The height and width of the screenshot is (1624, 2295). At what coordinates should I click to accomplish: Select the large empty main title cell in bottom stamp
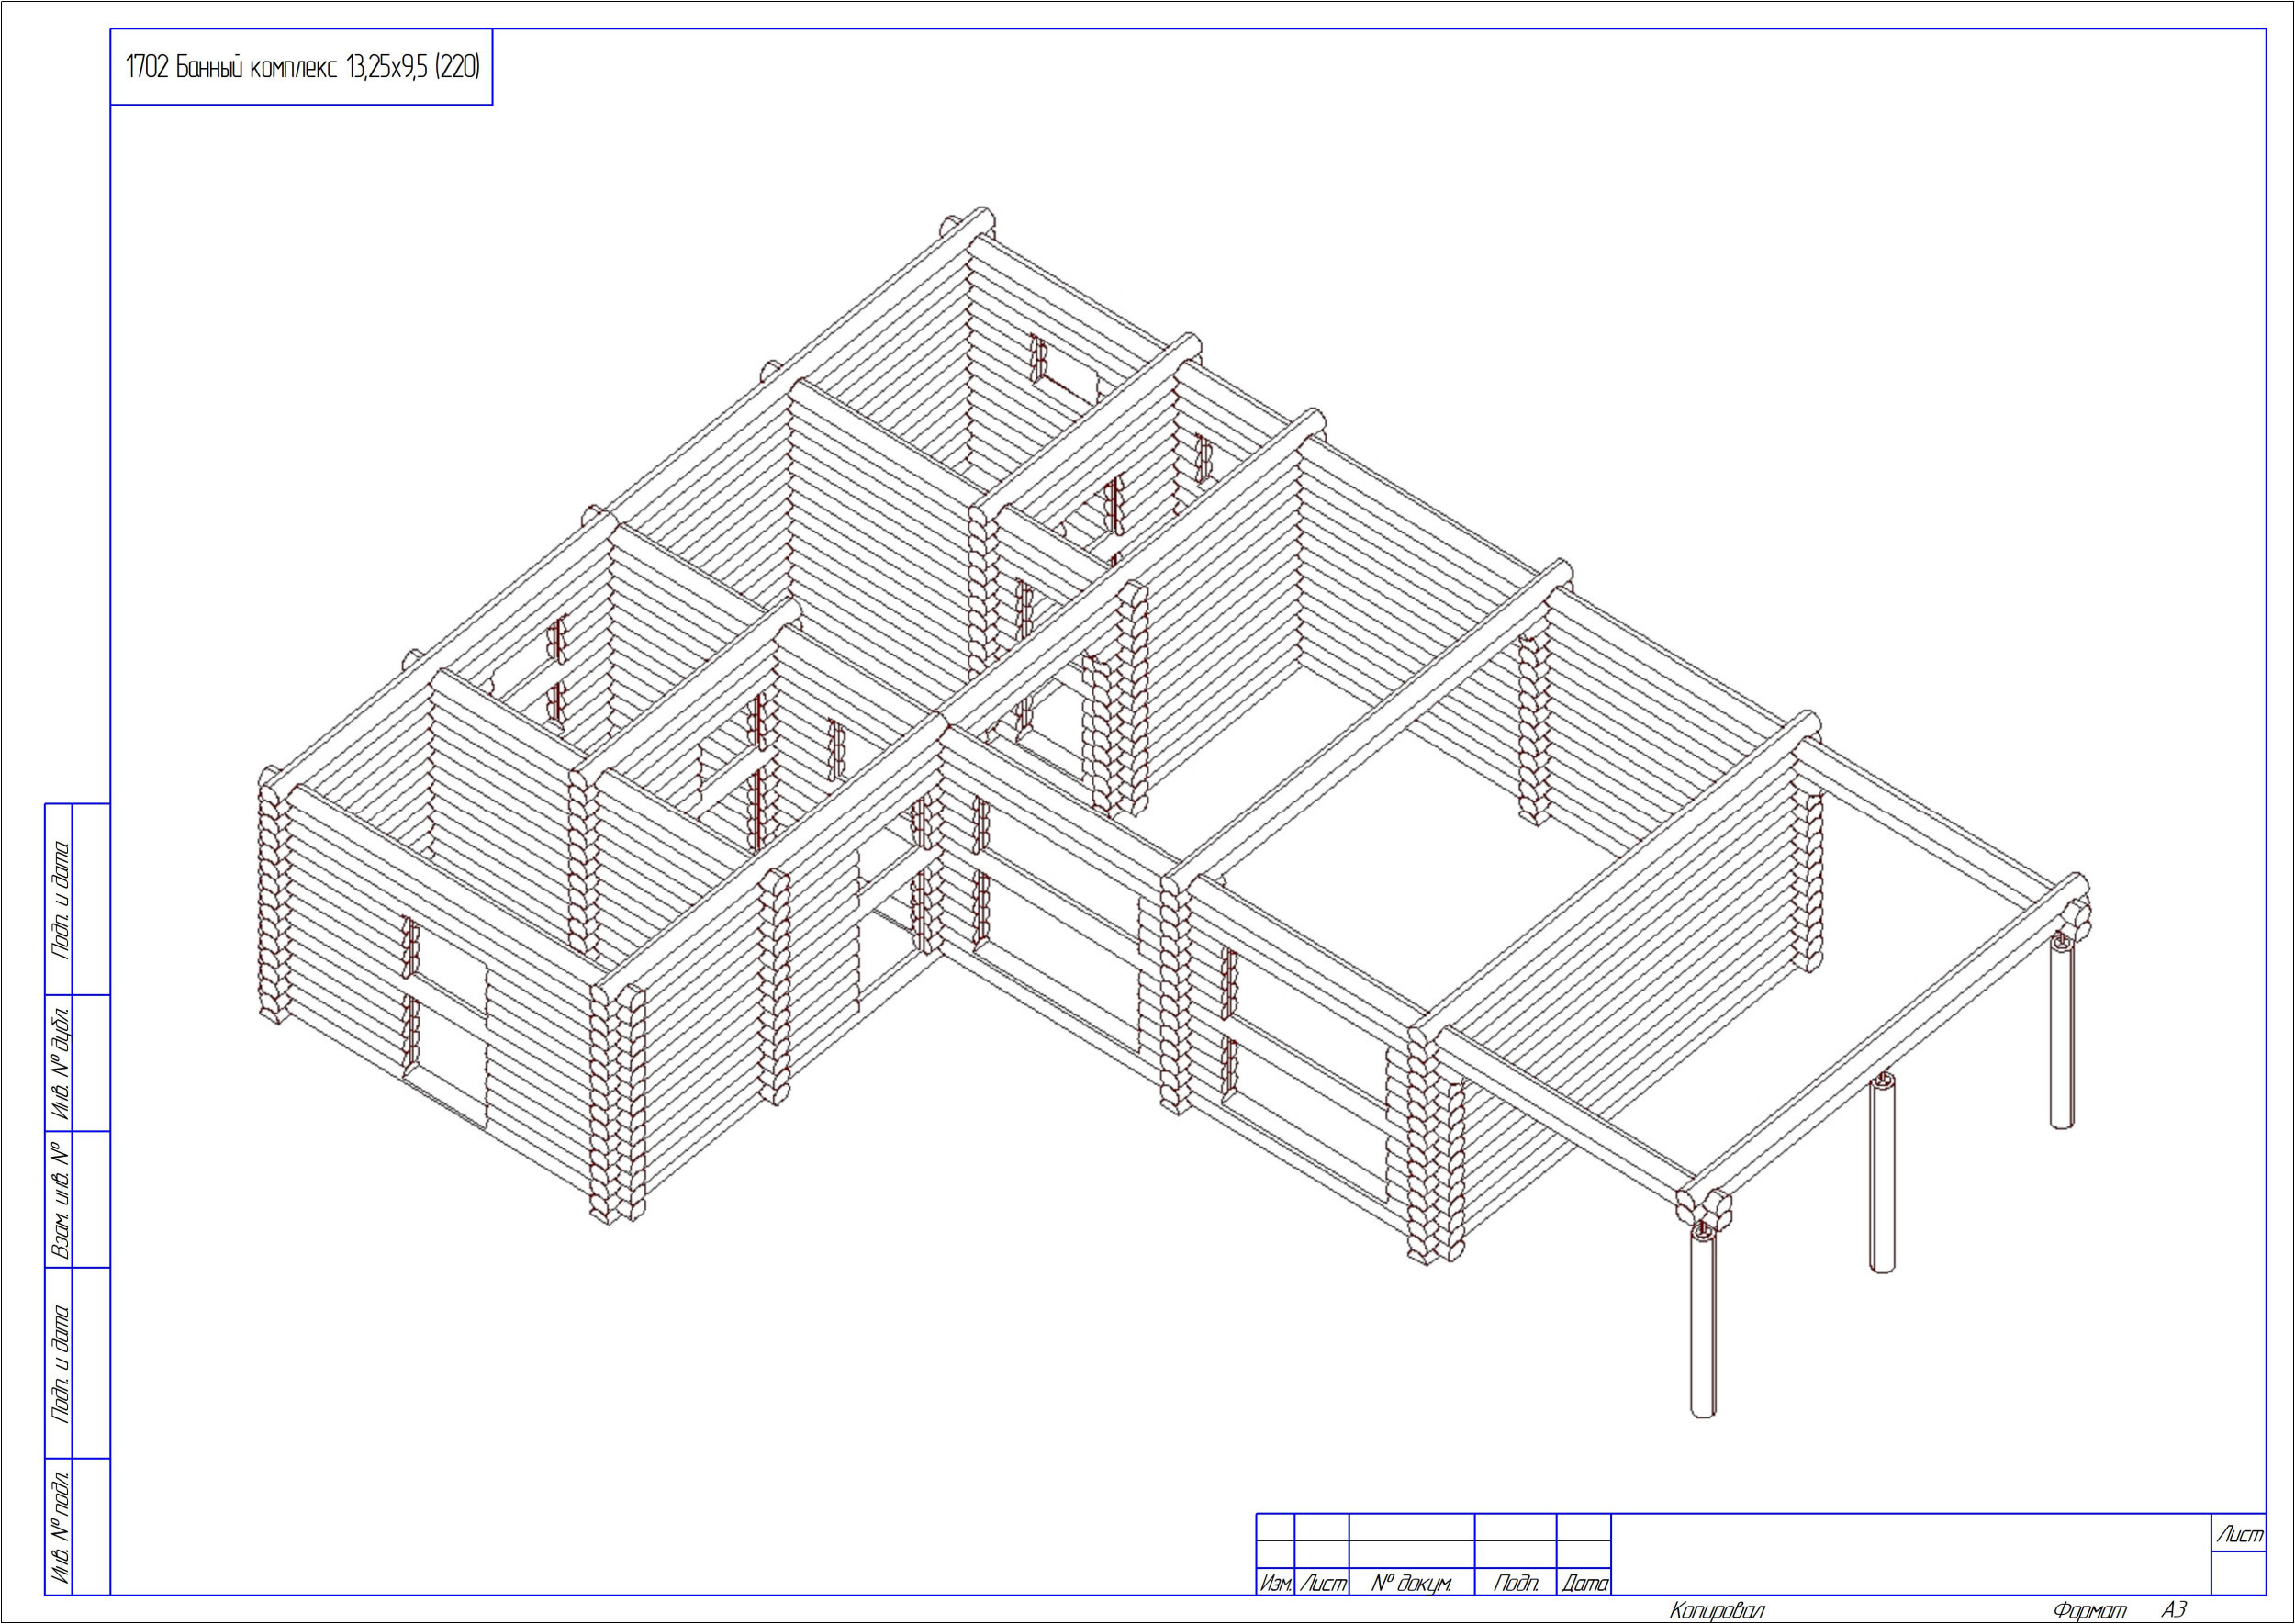(1910, 1554)
